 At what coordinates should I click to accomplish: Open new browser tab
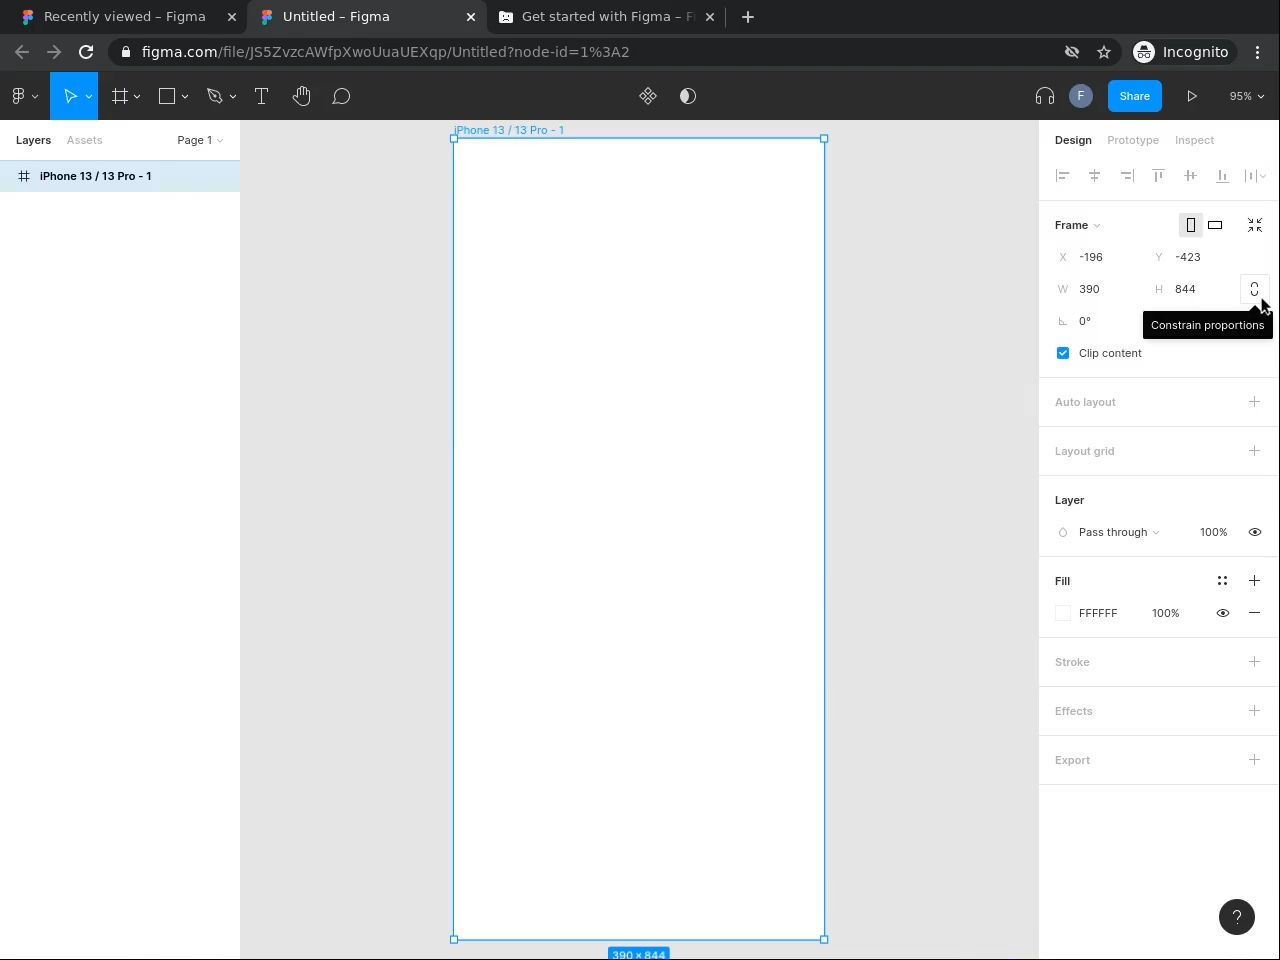click(x=748, y=16)
